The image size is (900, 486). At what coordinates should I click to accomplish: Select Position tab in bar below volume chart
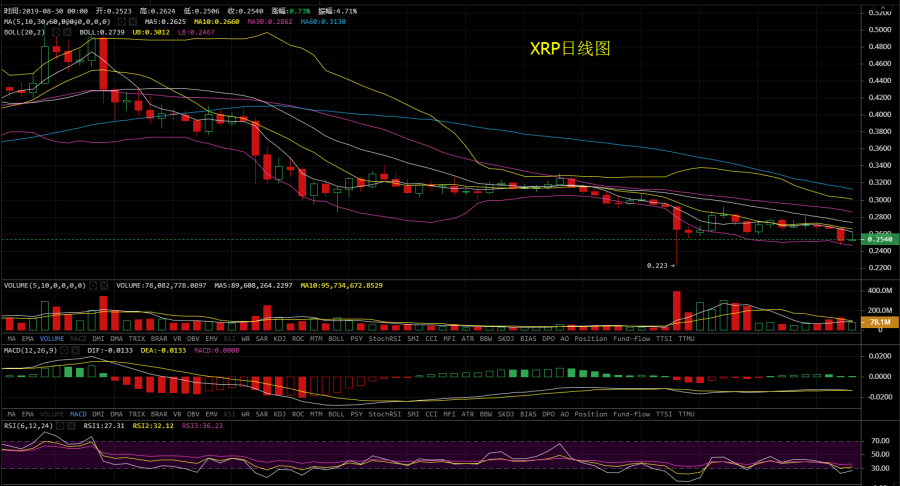point(590,339)
